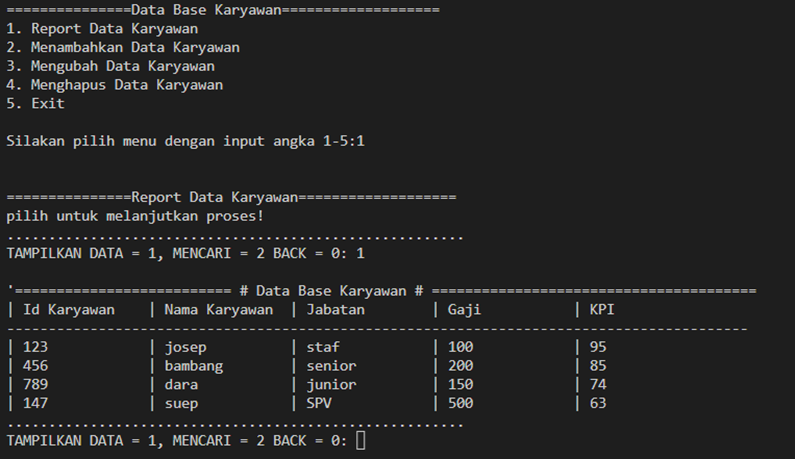The image size is (795, 459).
Task: Click the terminal cursor after final BACK = 0:
Action: pos(360,440)
